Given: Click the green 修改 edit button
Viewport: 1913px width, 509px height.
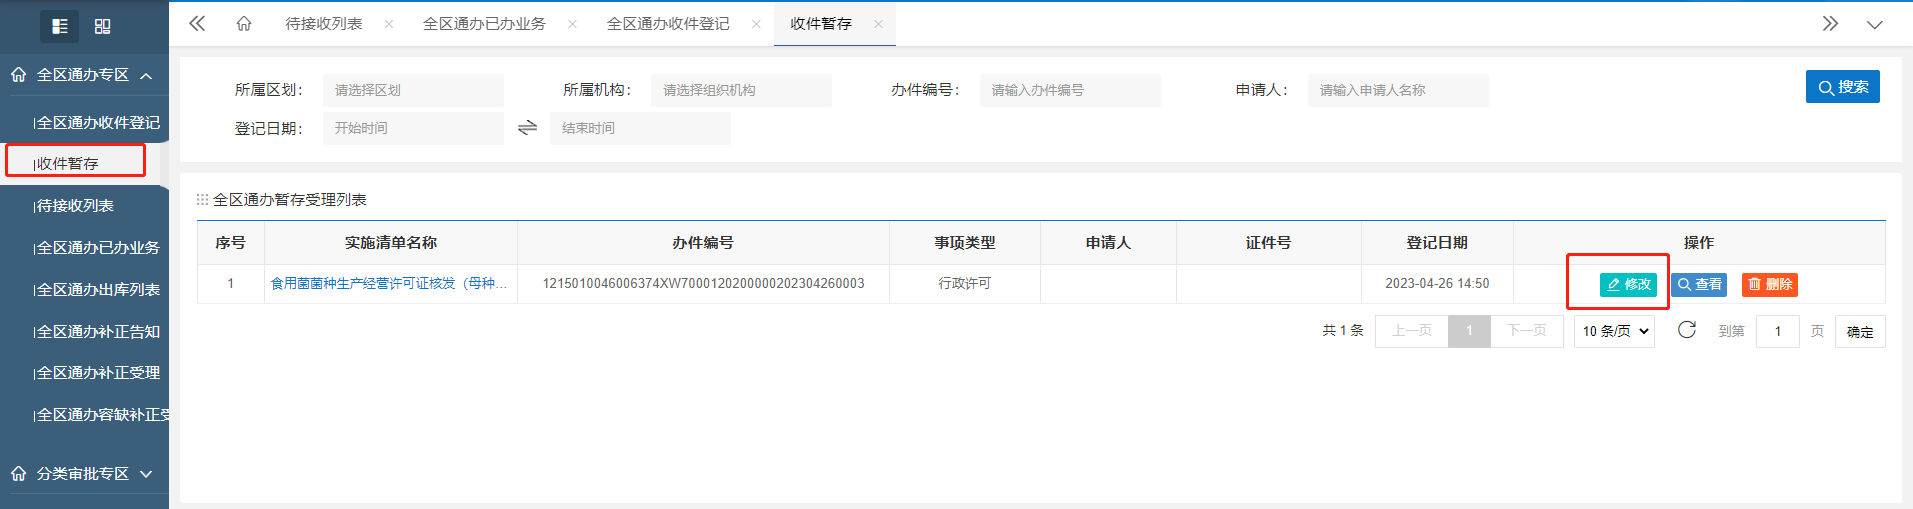Looking at the screenshot, I should tap(1628, 285).
